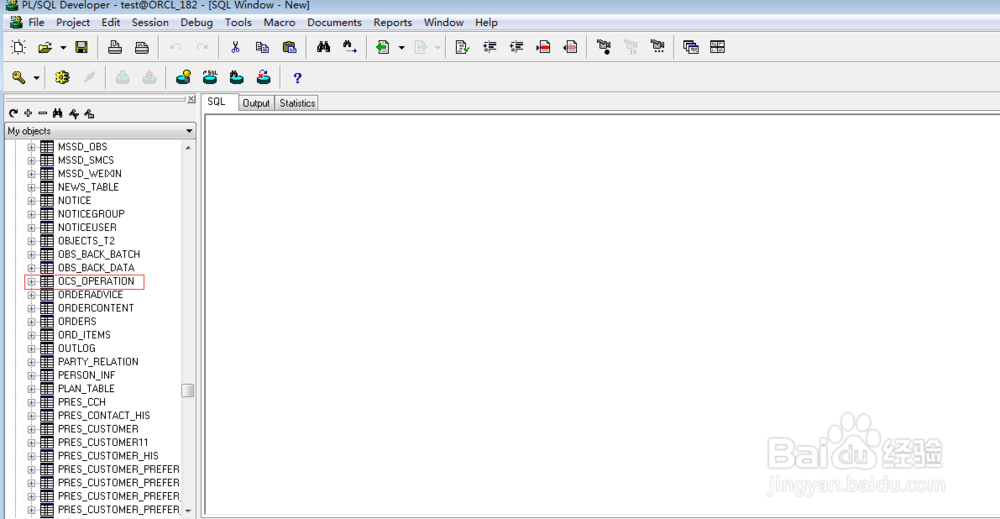Expand the PRES_CUSTOMER11 table node
Viewport: 1000px width, 519px height.
coord(31,442)
